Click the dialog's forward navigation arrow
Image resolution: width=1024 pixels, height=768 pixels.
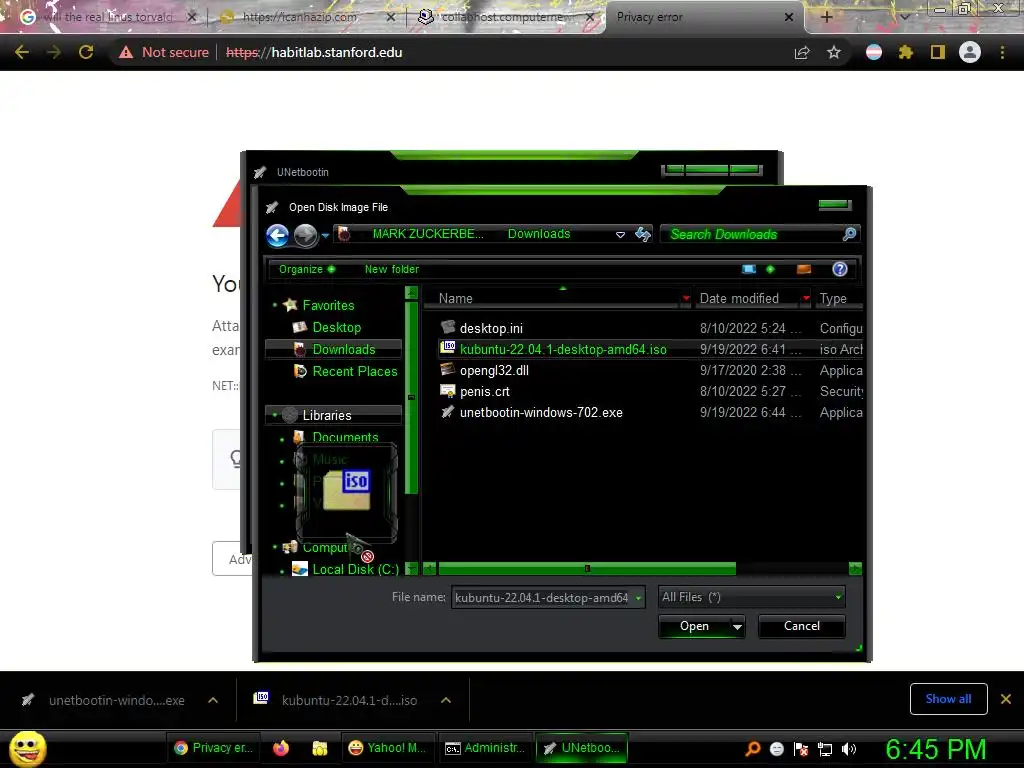(306, 235)
